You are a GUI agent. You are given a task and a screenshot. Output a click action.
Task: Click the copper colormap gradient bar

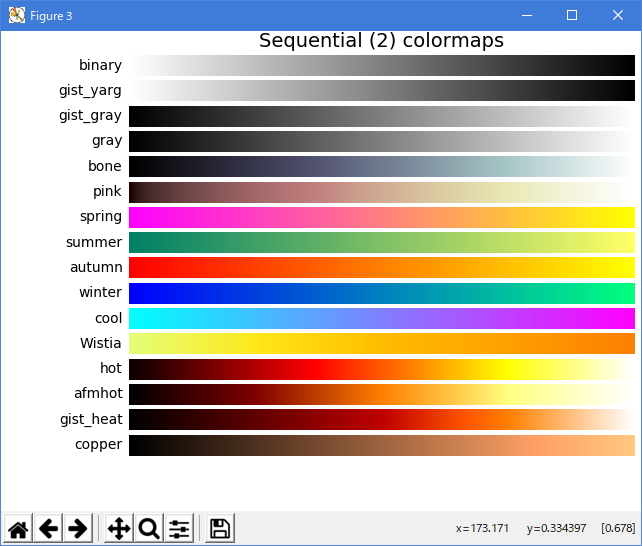(382, 445)
